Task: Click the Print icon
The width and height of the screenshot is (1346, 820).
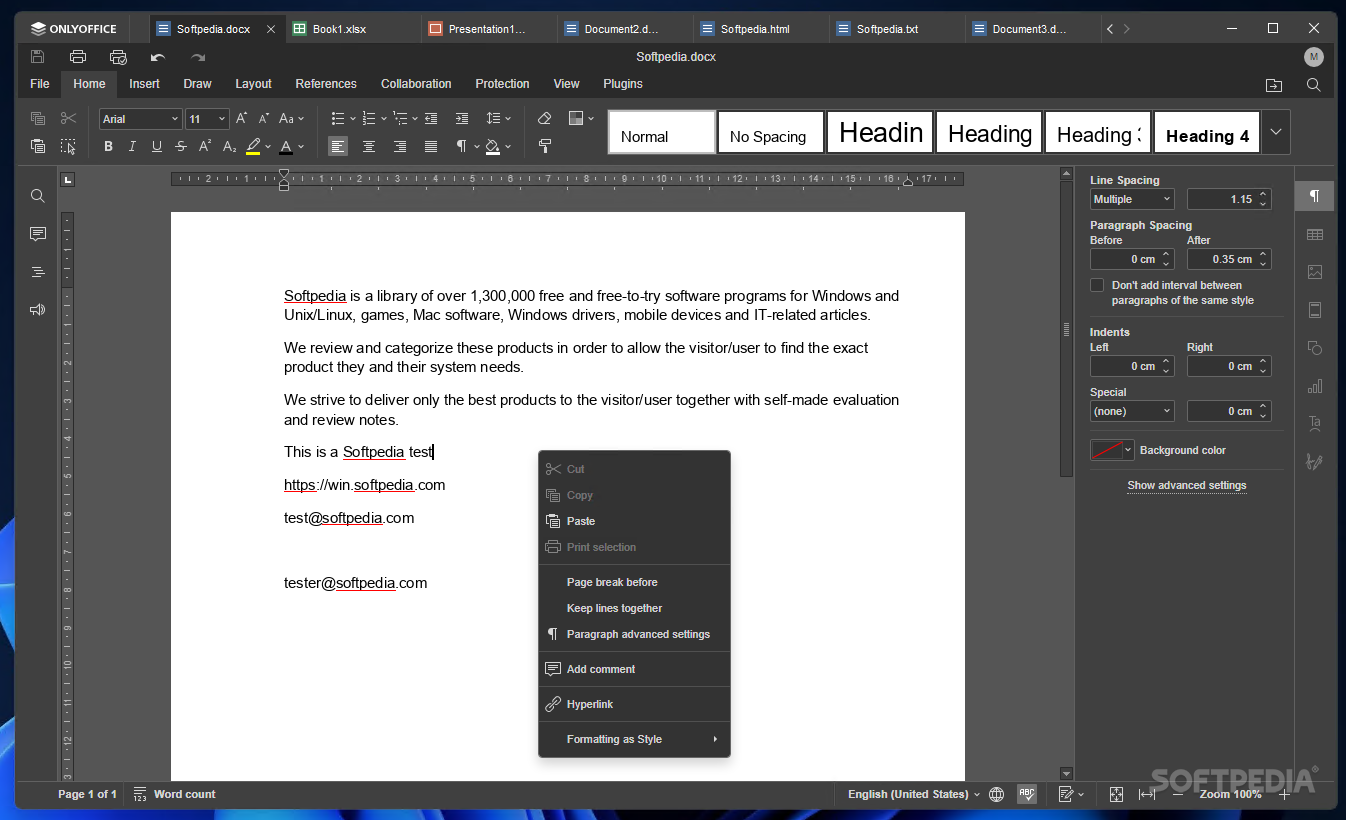Action: point(78,57)
